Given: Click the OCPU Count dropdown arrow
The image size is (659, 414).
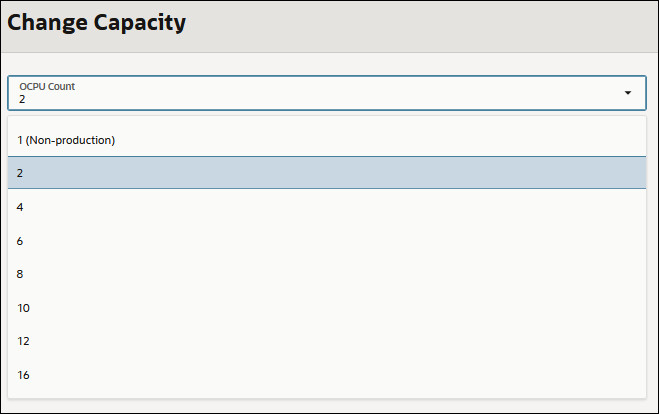Looking at the screenshot, I should [x=628, y=93].
